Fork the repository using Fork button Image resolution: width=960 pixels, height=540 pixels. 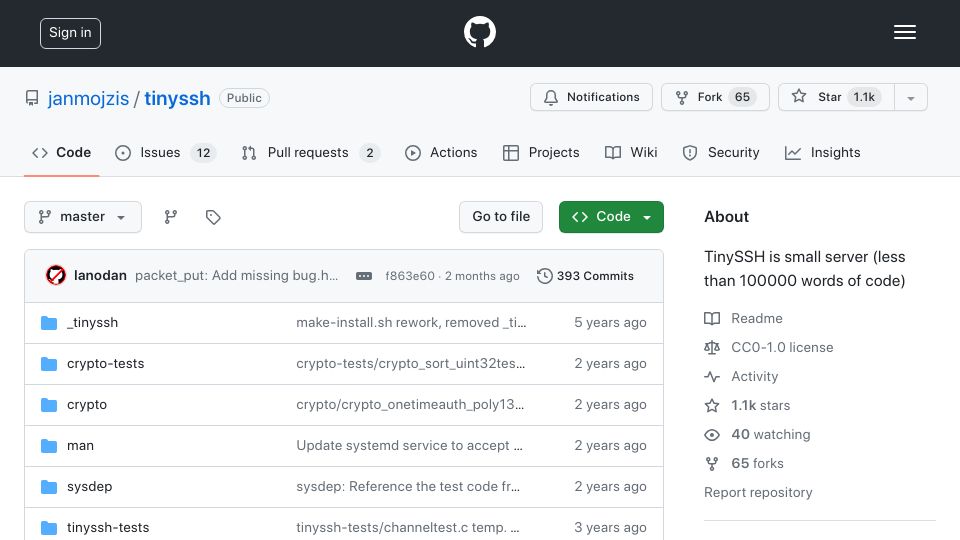[x=715, y=97]
